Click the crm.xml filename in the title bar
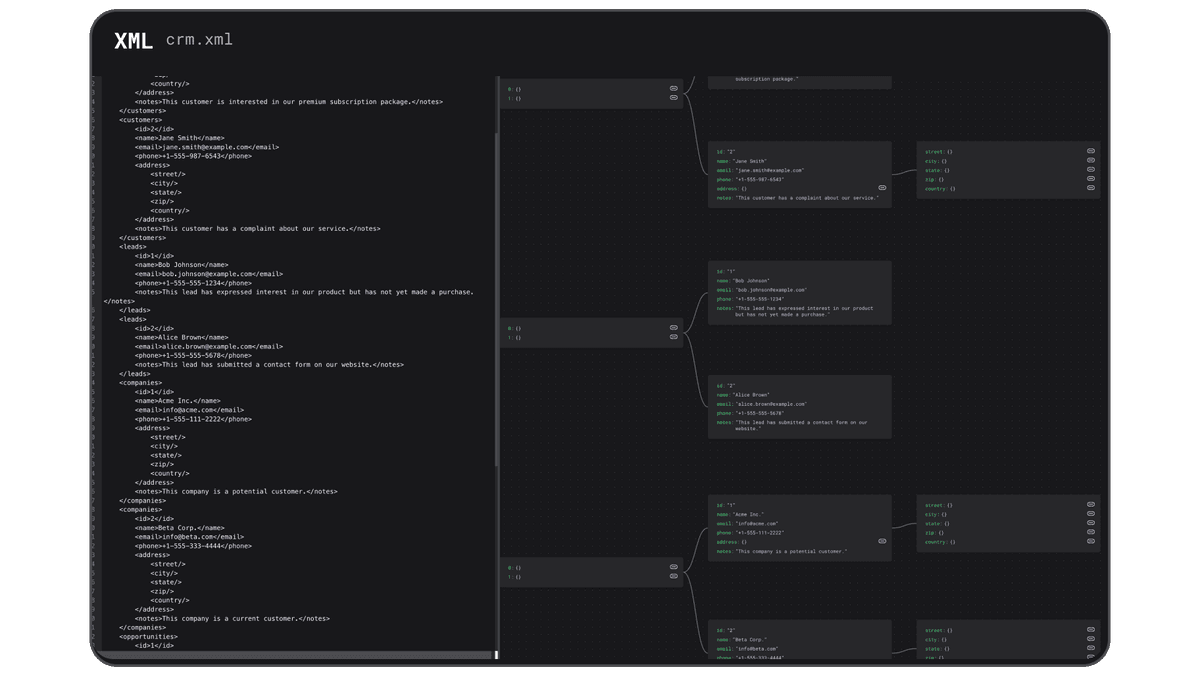 pyautogui.click(x=199, y=41)
